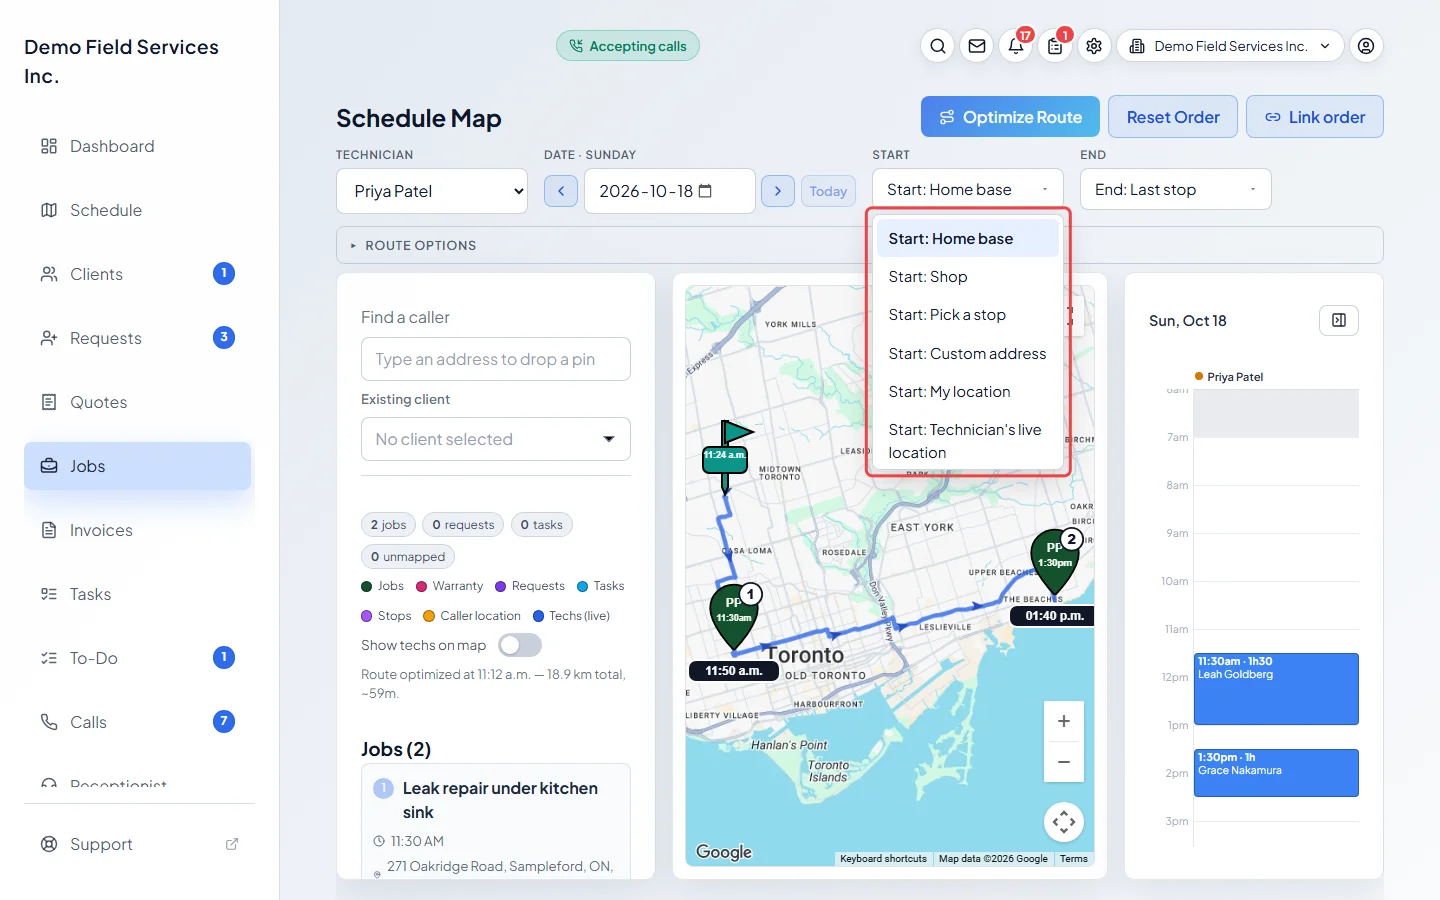
Task: Open the clipboard tasks icon with badge 1
Action: coord(1055,46)
